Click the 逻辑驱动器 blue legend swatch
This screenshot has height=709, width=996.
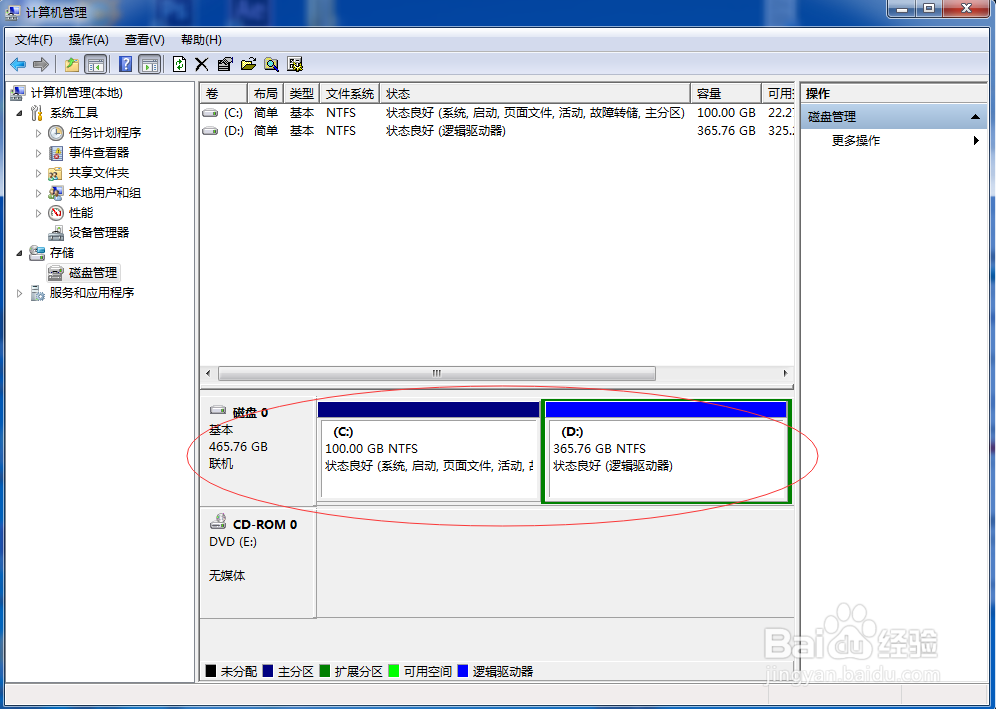point(462,671)
